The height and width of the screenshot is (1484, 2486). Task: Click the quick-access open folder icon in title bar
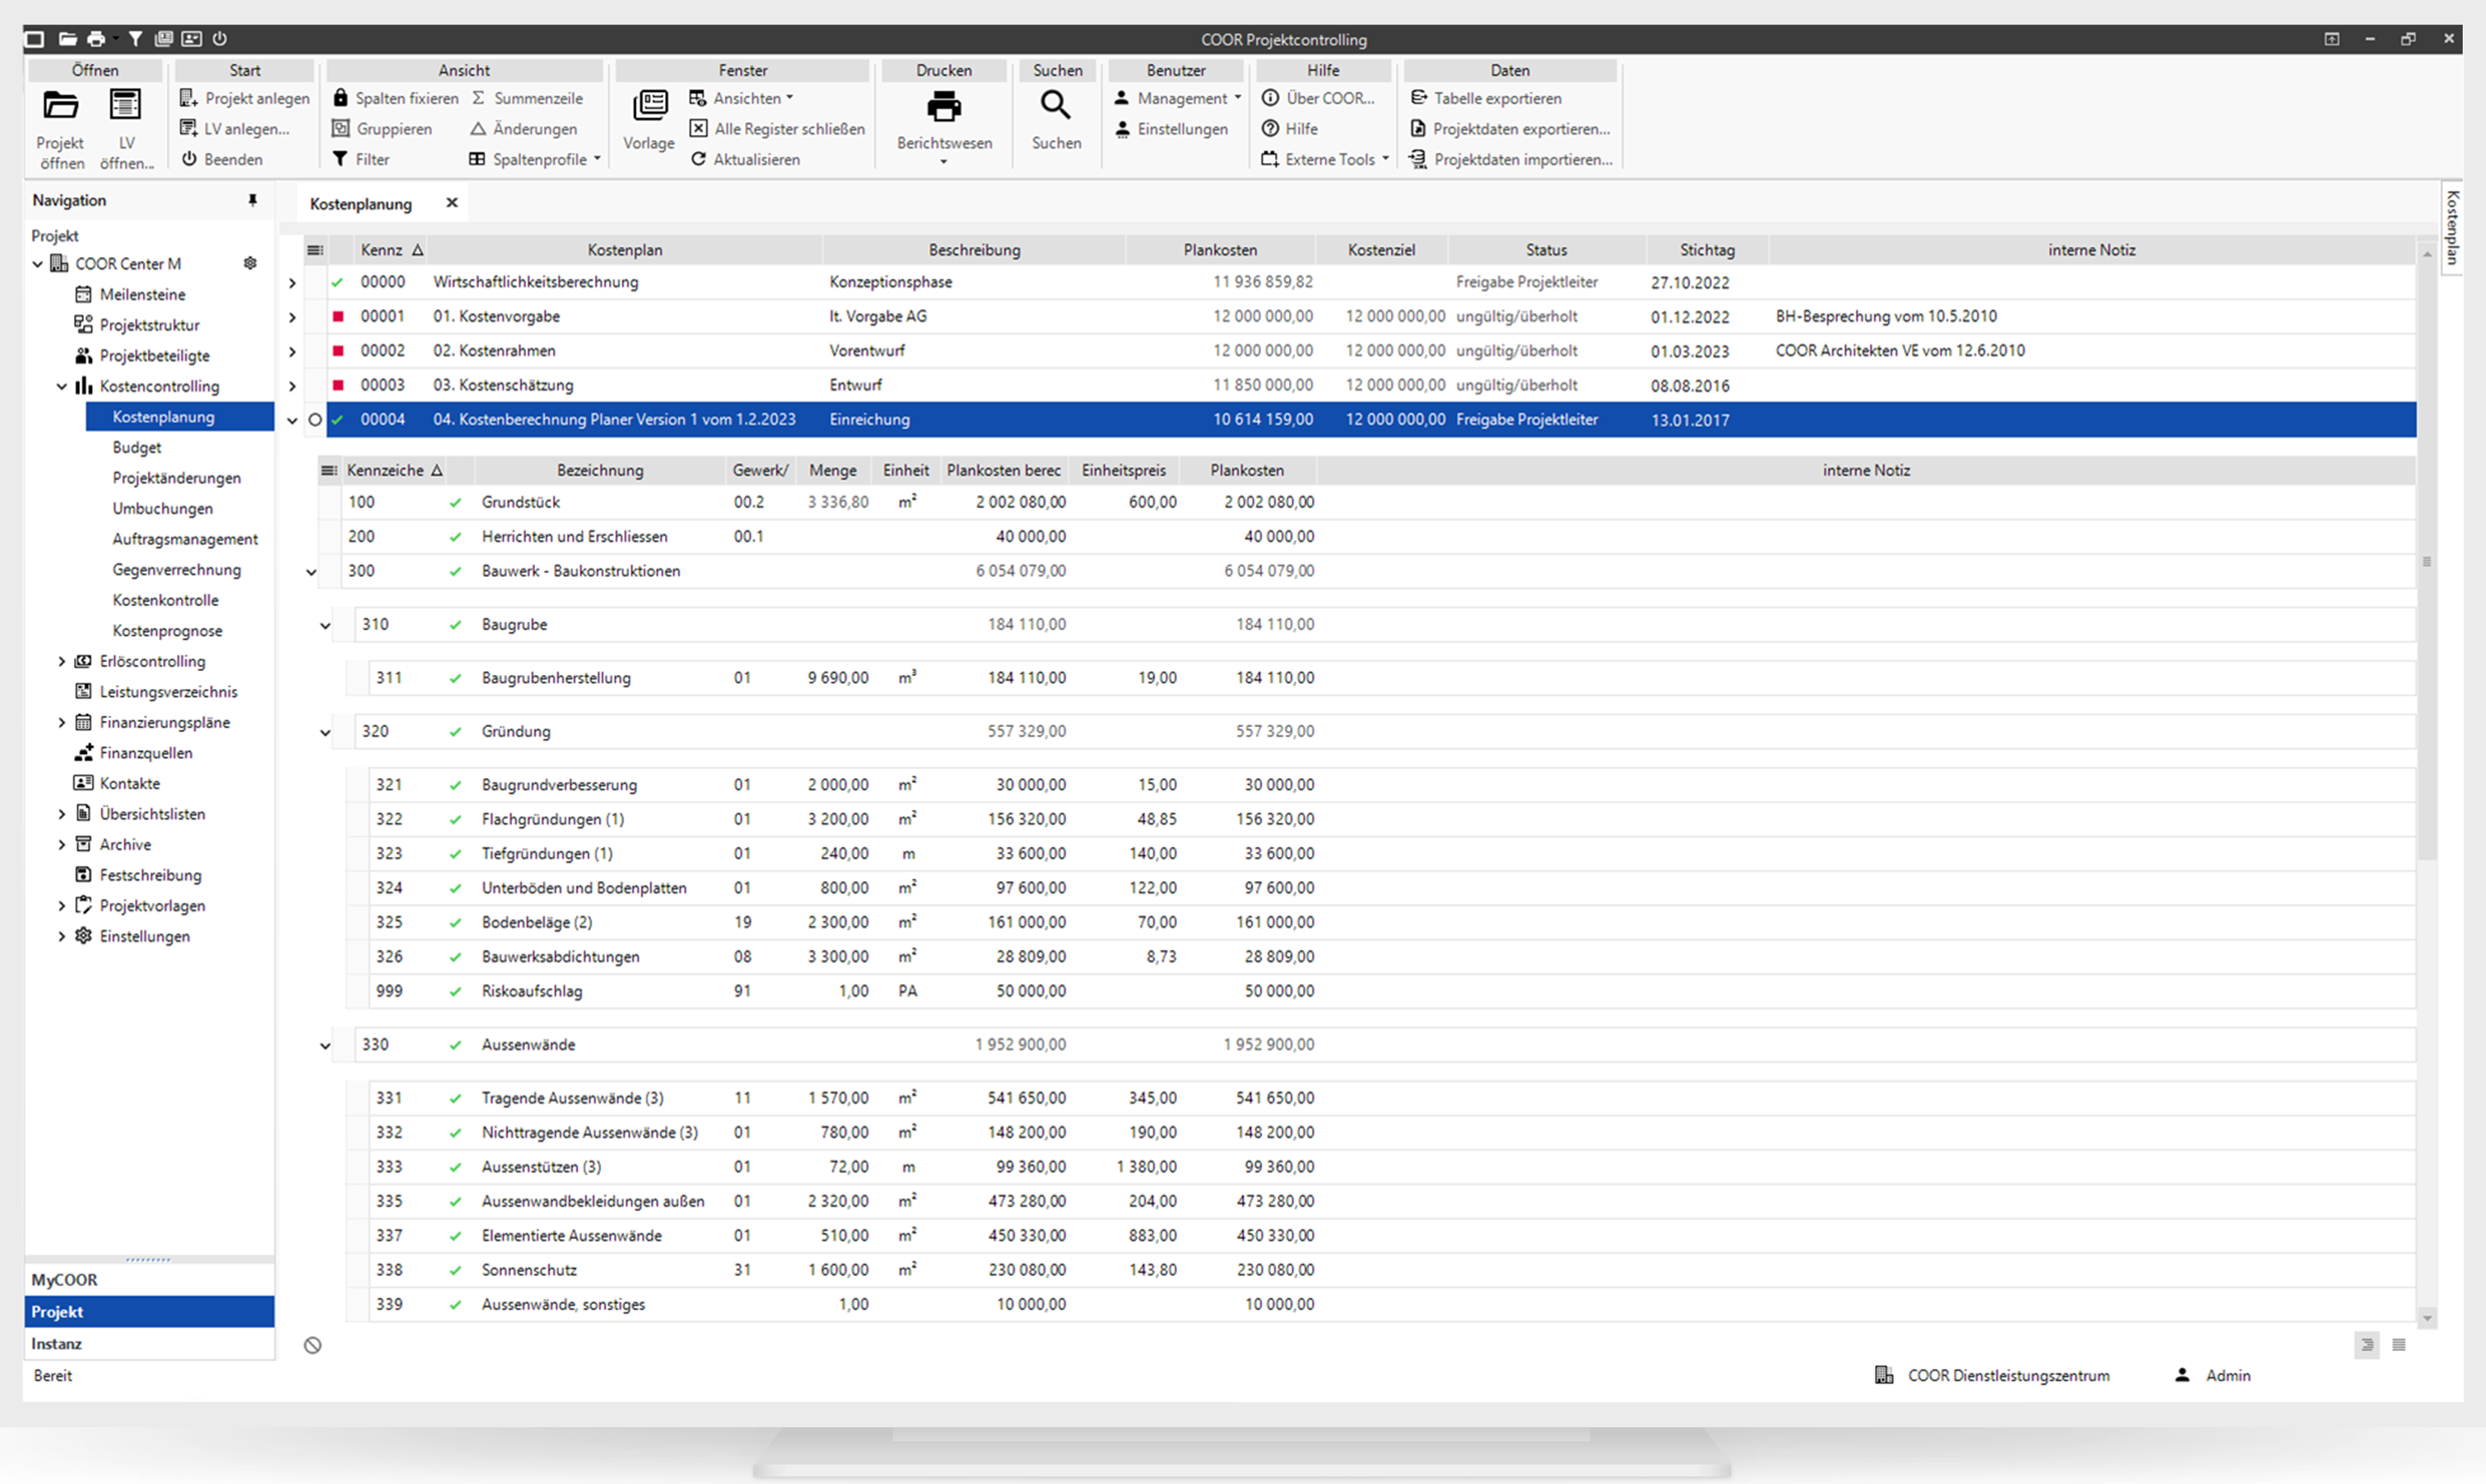coord(67,39)
